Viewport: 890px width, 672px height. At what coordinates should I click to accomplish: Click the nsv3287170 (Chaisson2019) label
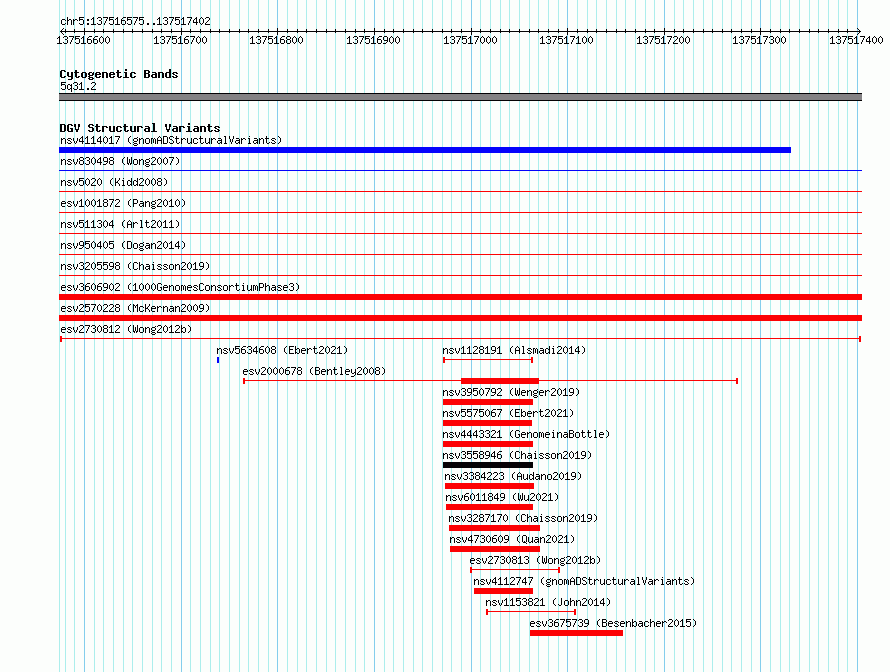click(x=523, y=518)
